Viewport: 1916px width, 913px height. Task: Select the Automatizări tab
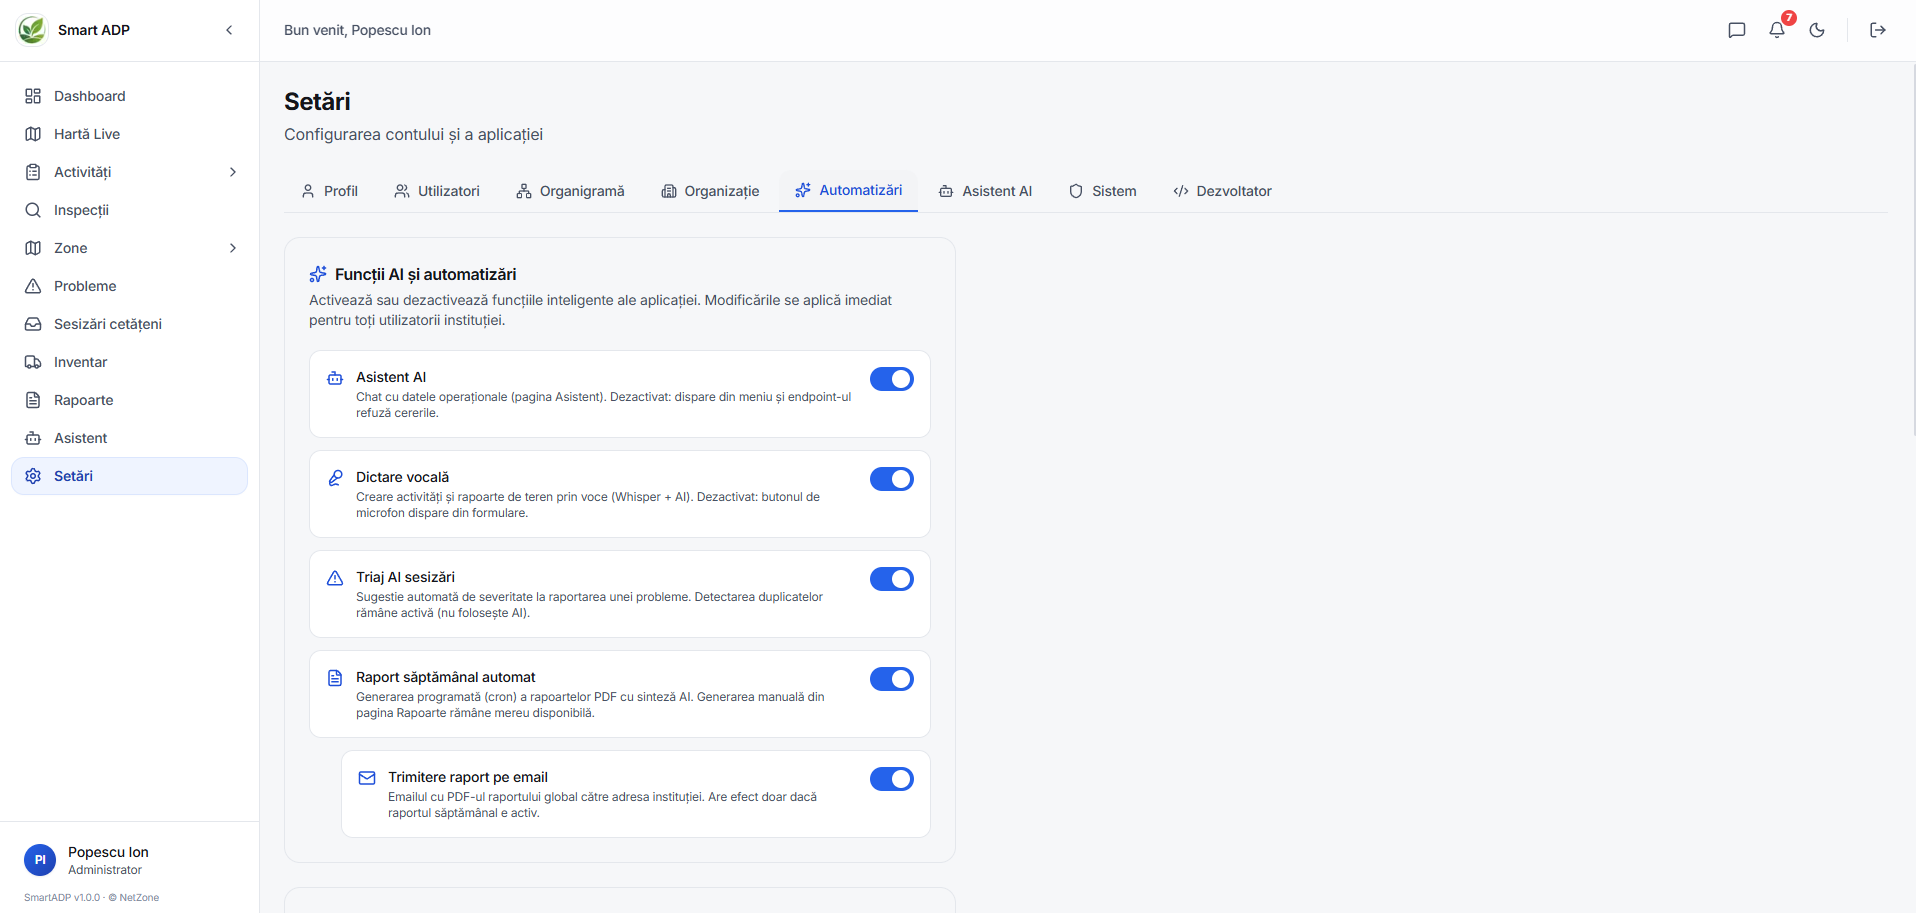(x=848, y=190)
